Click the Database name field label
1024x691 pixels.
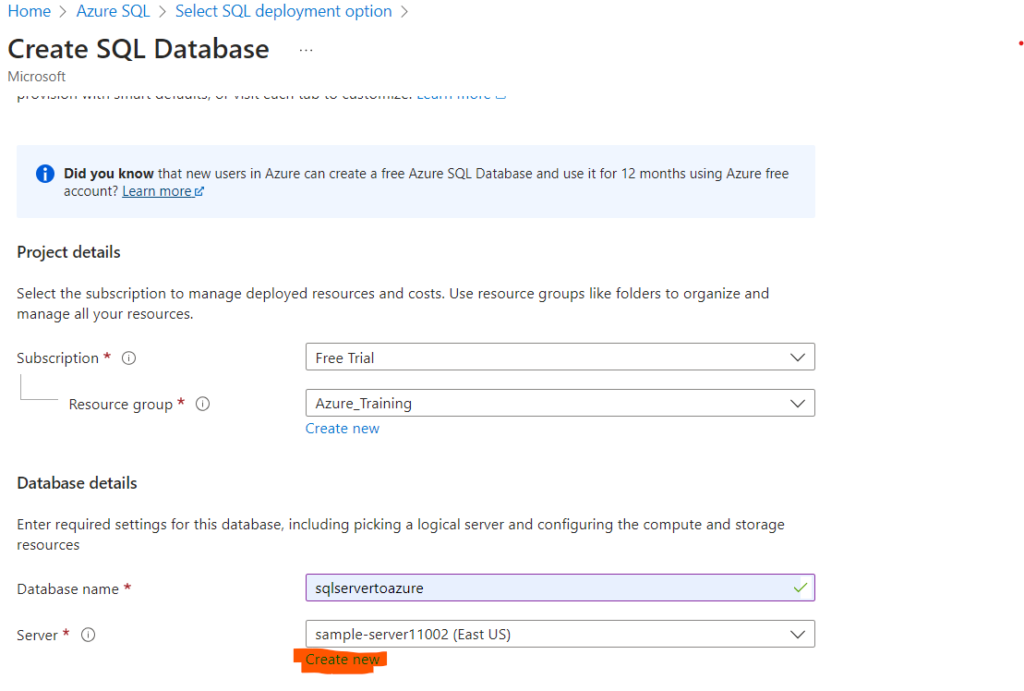click(68, 589)
